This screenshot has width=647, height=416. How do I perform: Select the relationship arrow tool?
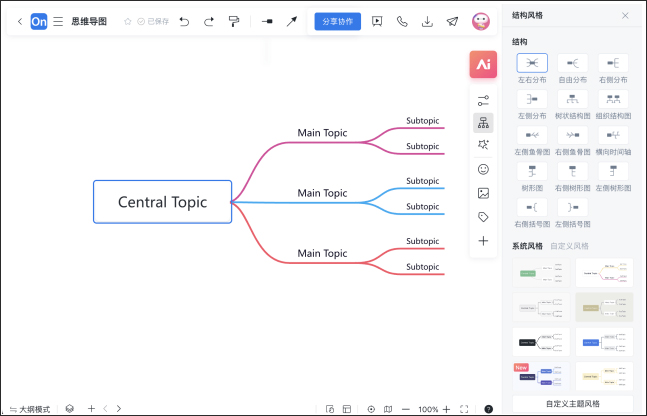(292, 21)
